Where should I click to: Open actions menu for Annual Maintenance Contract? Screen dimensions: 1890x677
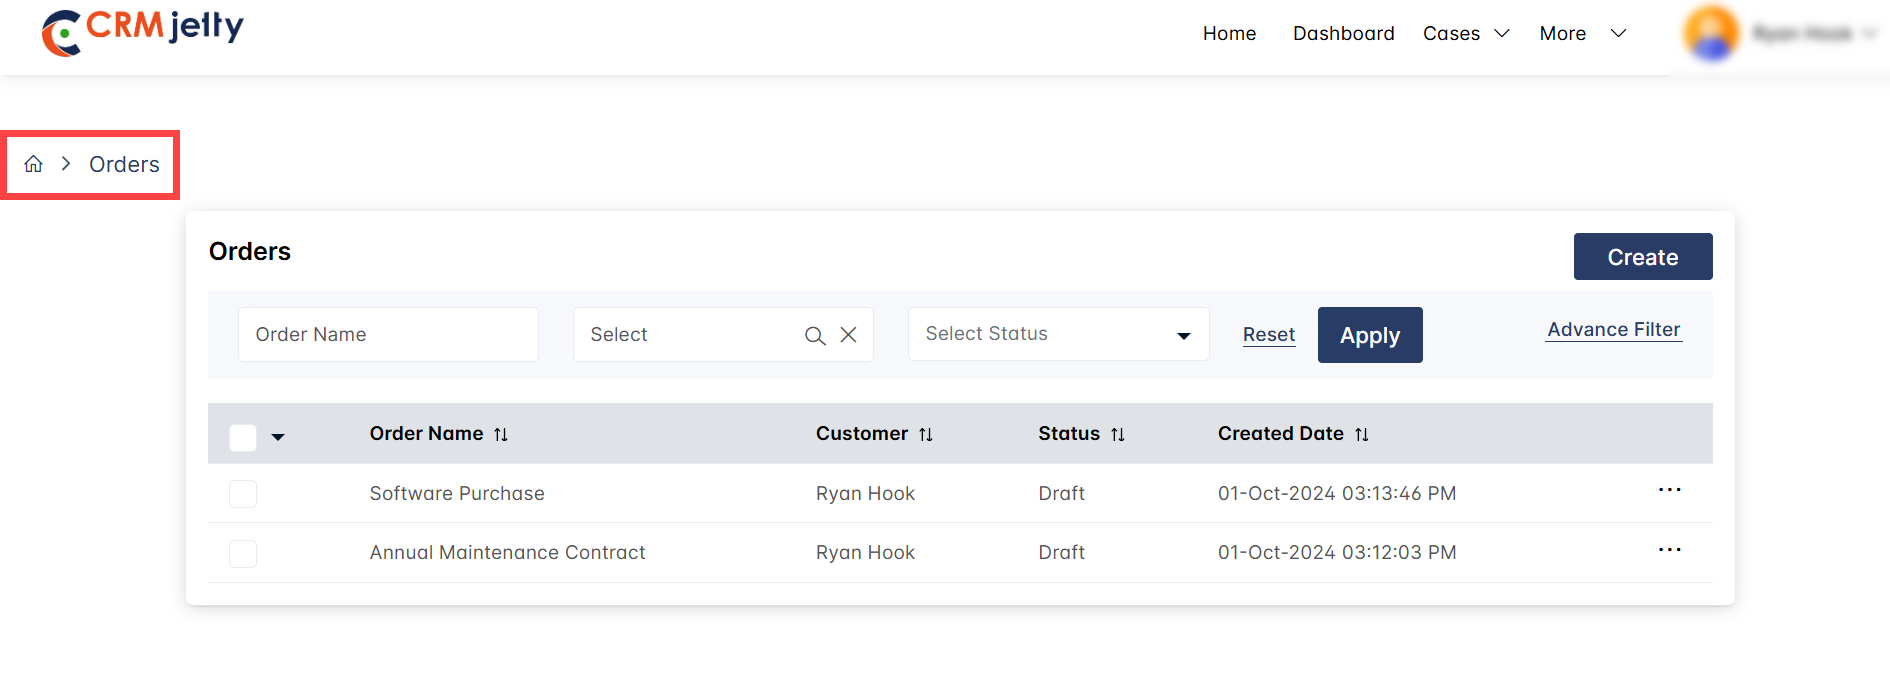click(1669, 550)
